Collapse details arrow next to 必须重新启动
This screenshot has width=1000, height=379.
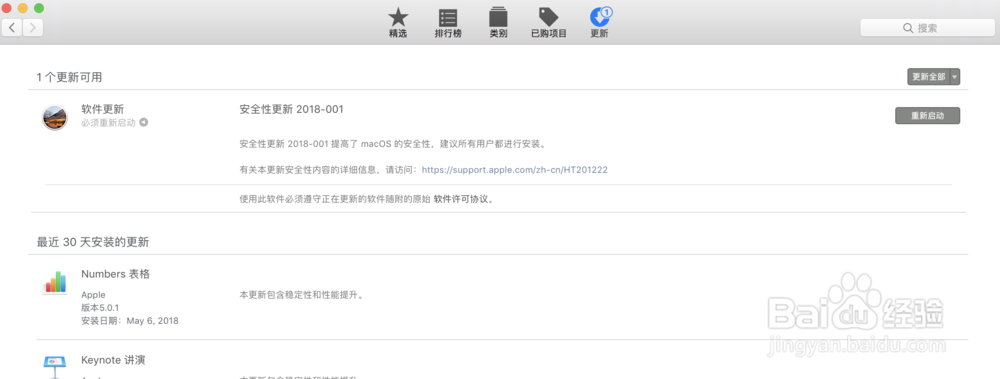point(143,122)
